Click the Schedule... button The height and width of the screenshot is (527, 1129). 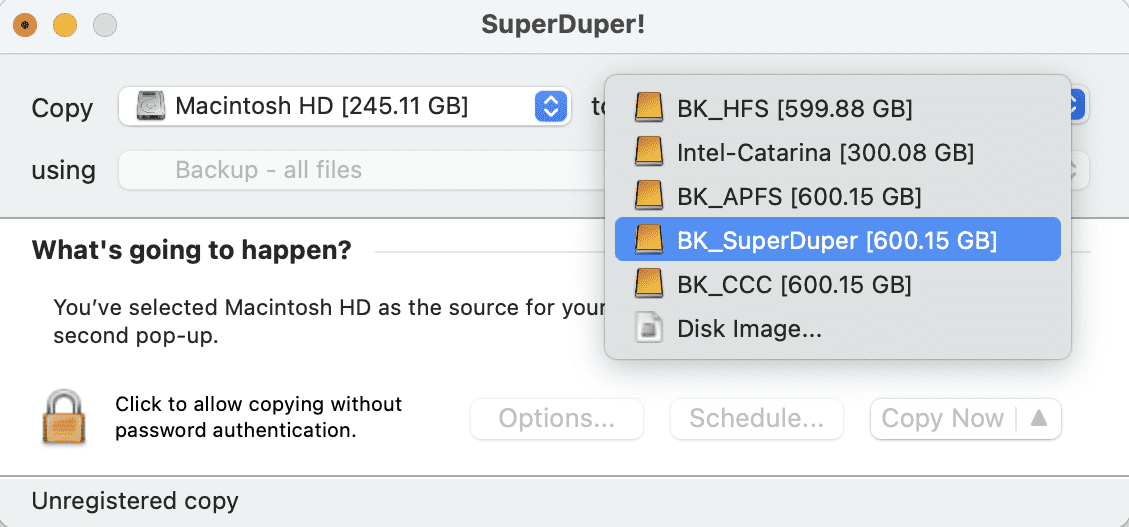click(x=757, y=418)
